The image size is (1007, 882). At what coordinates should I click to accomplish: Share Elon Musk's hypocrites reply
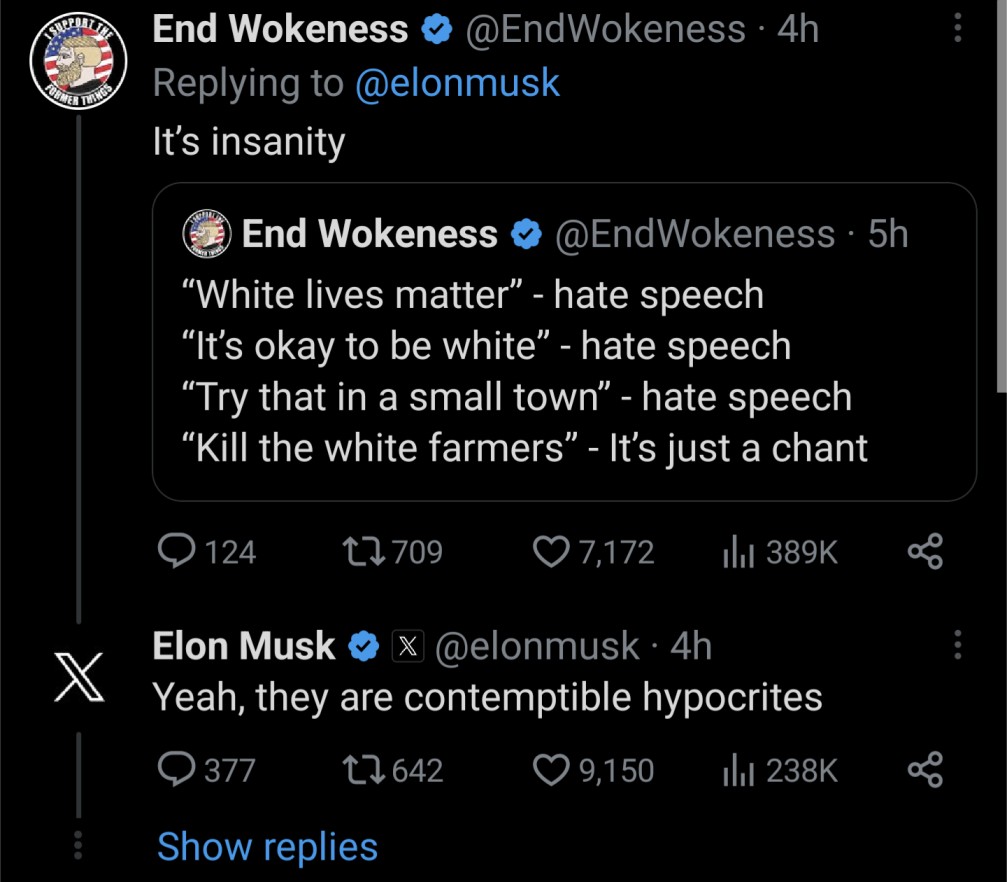[x=924, y=769]
